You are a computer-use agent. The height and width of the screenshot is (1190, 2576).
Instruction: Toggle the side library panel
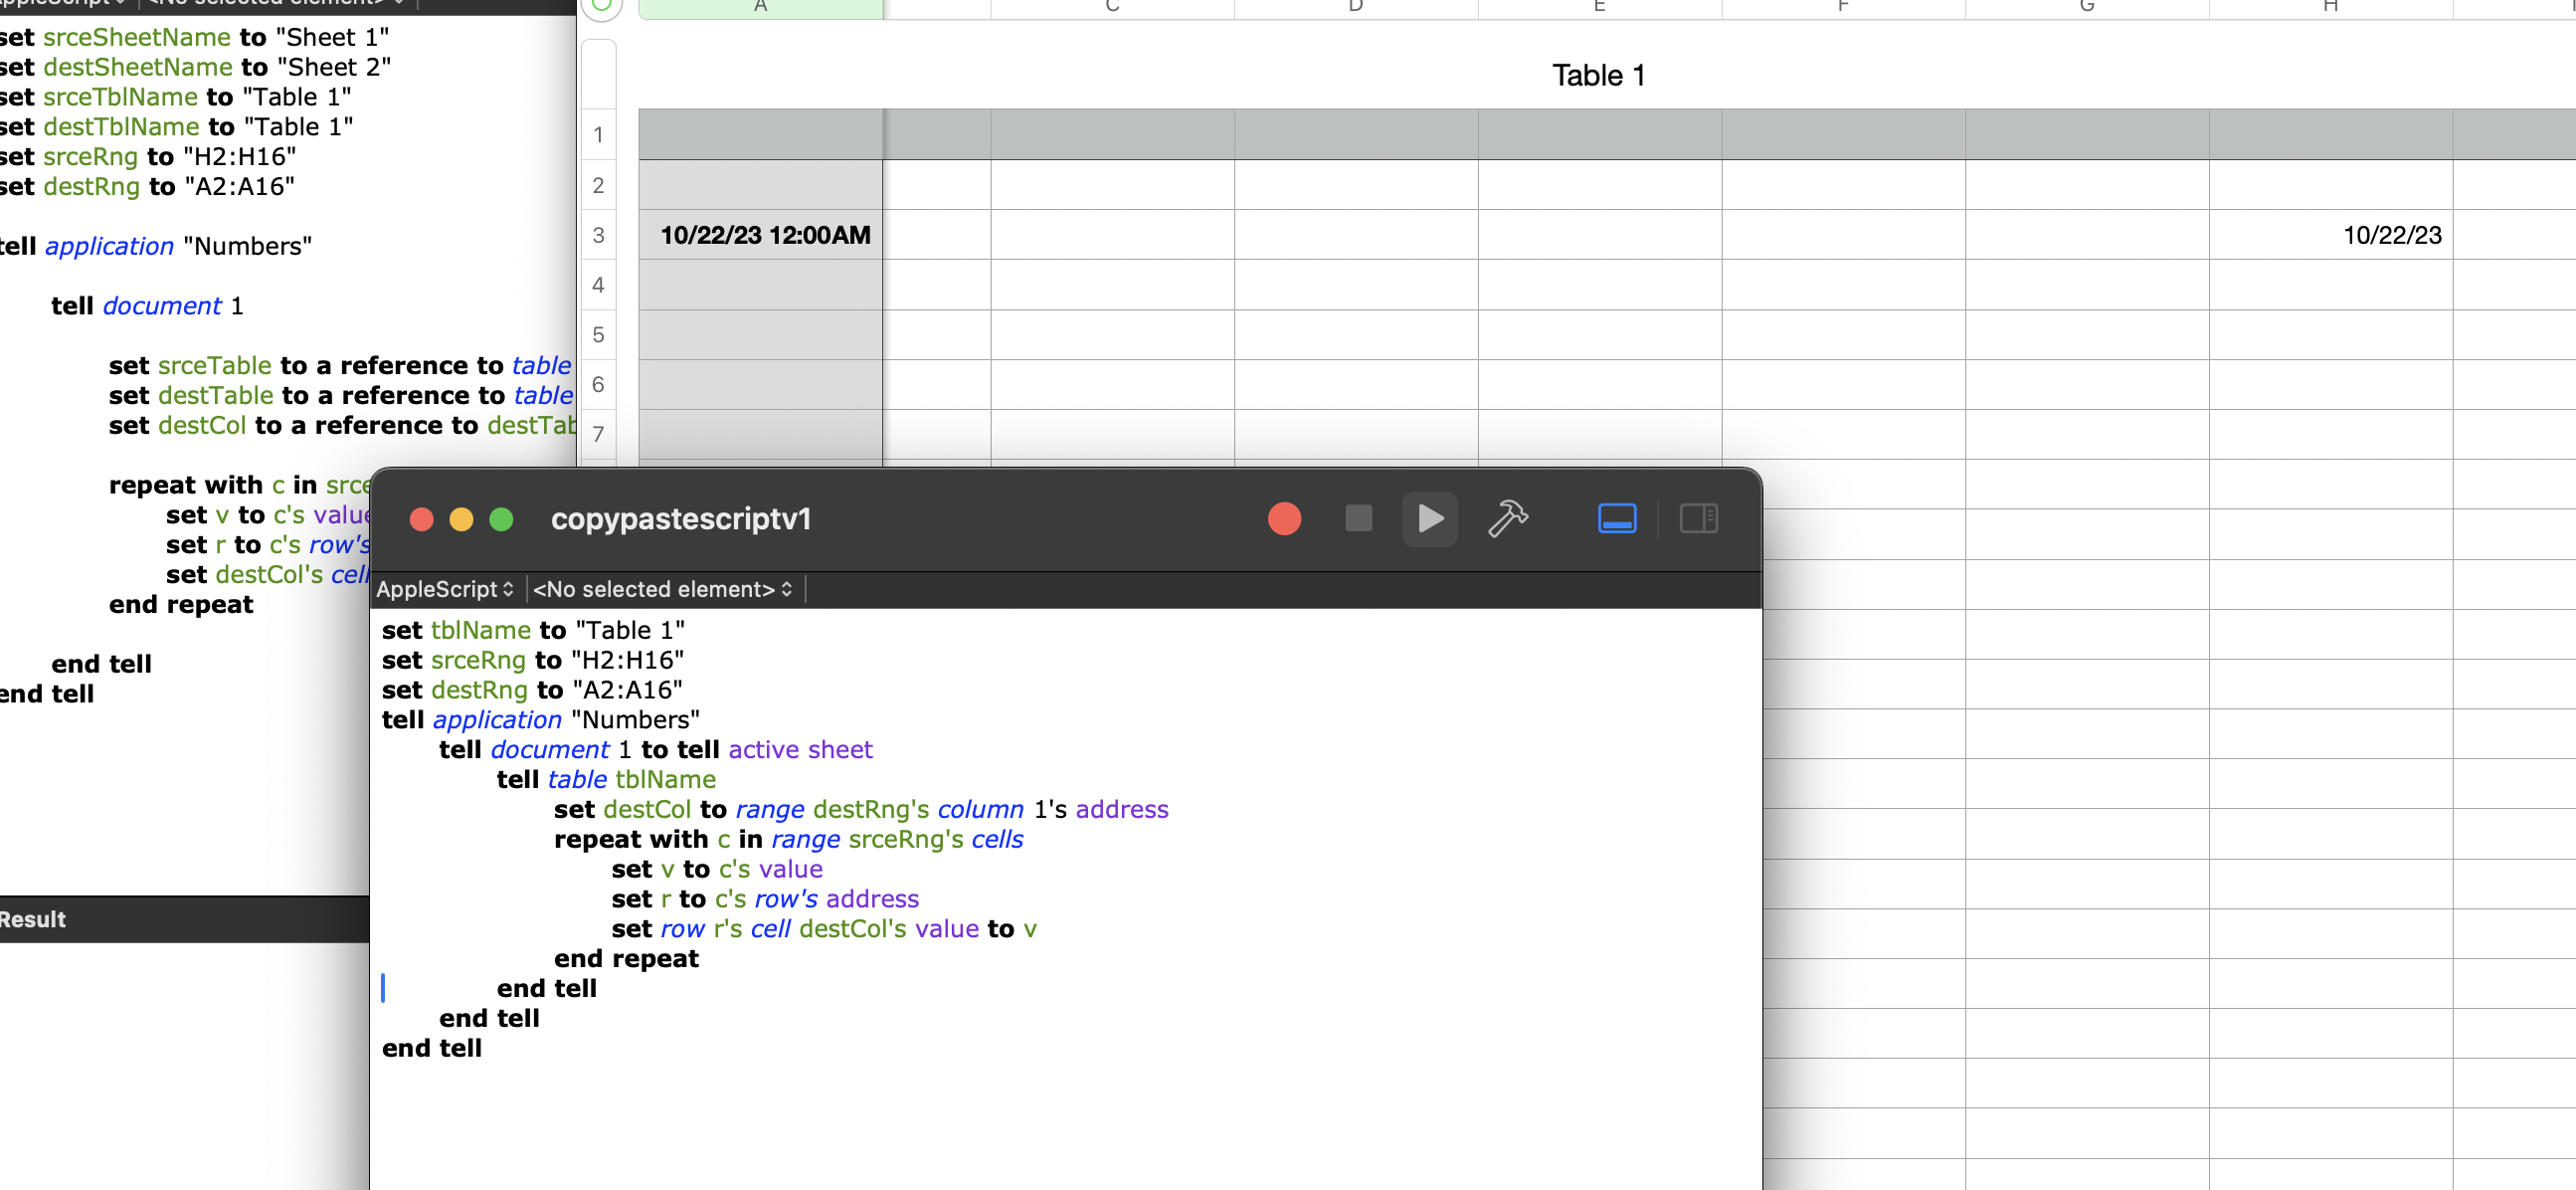(1698, 519)
